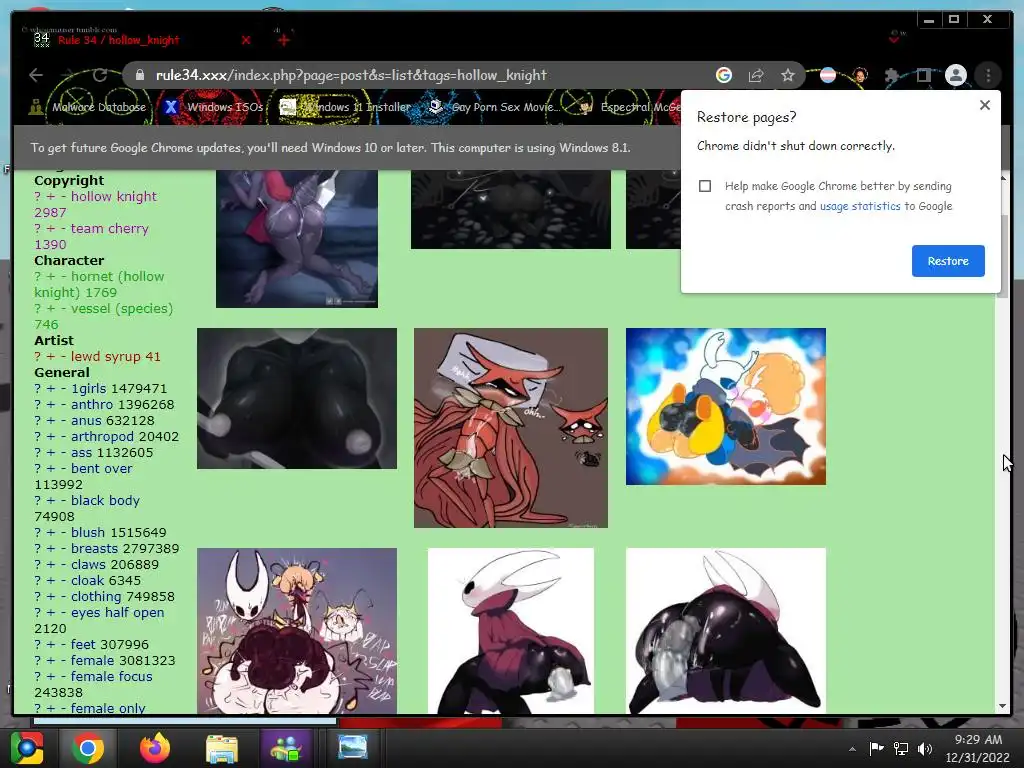
Task: Open the arthropod tag link
Action: click(101, 436)
